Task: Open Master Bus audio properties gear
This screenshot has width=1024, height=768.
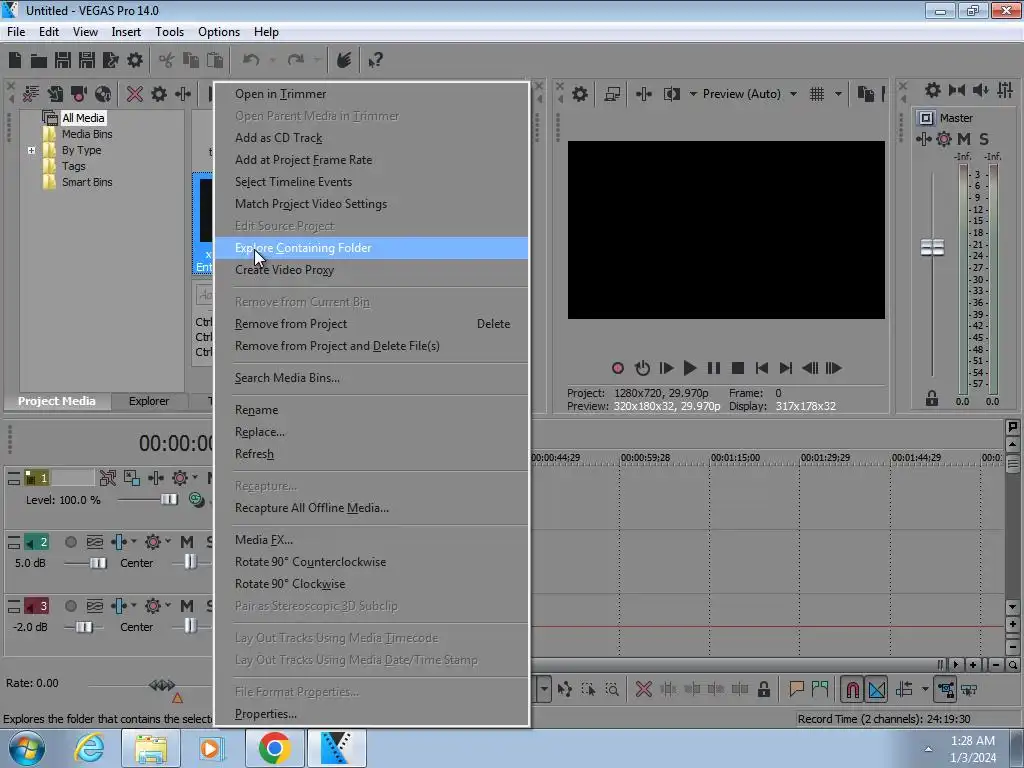Action: coord(933,90)
